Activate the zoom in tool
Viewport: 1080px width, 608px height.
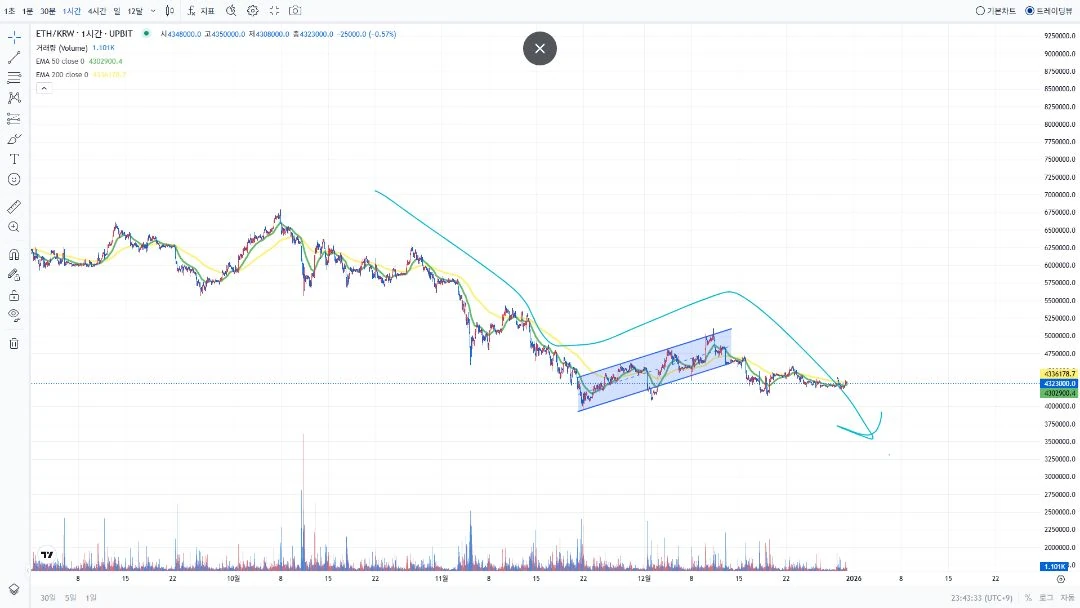[14, 227]
